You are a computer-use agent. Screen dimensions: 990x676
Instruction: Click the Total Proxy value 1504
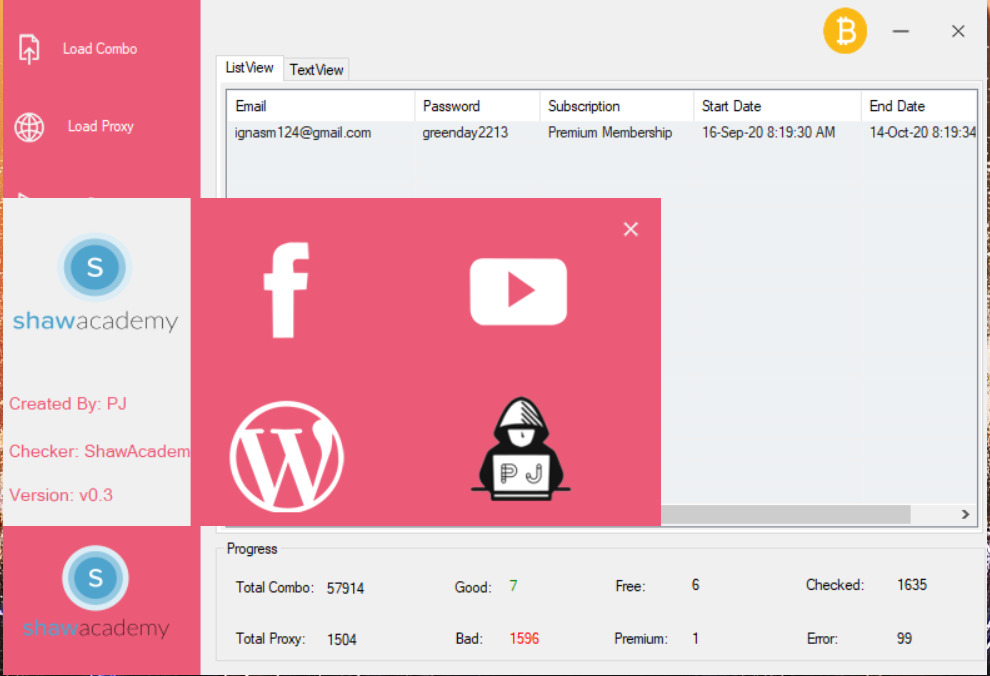[x=342, y=639]
